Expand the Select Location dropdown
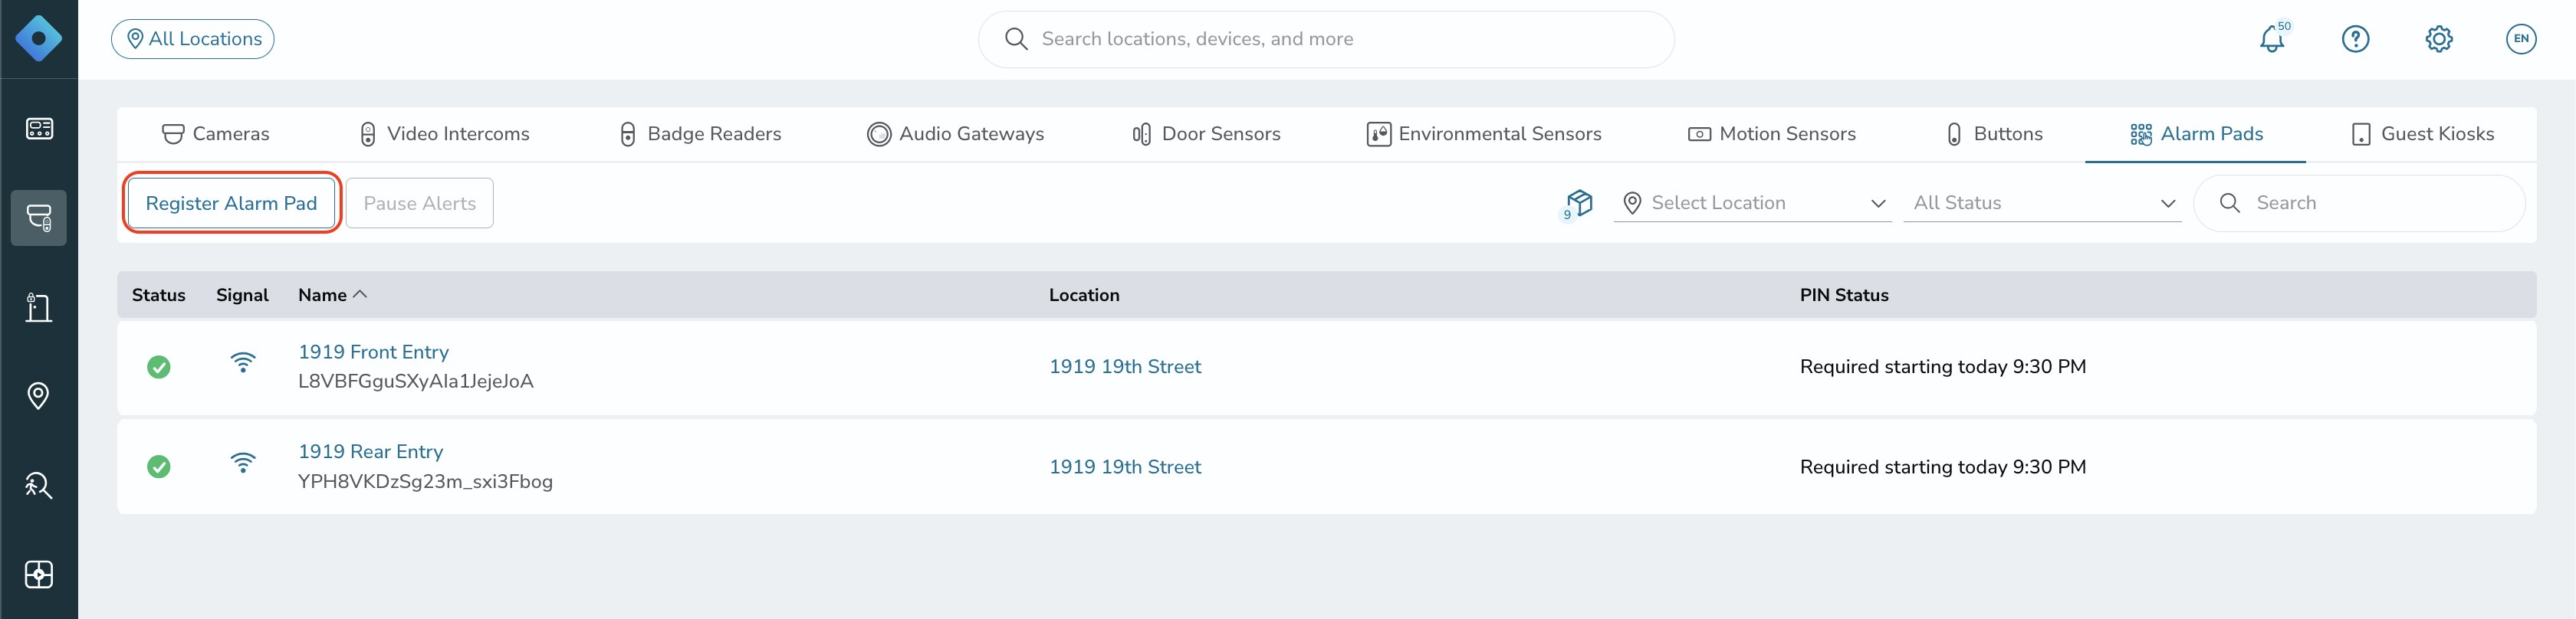 1752,203
